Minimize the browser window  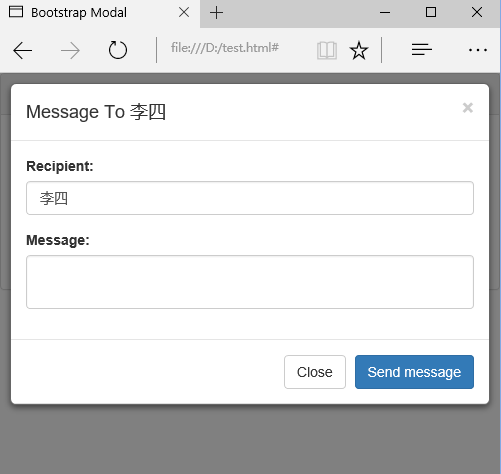(385, 13)
